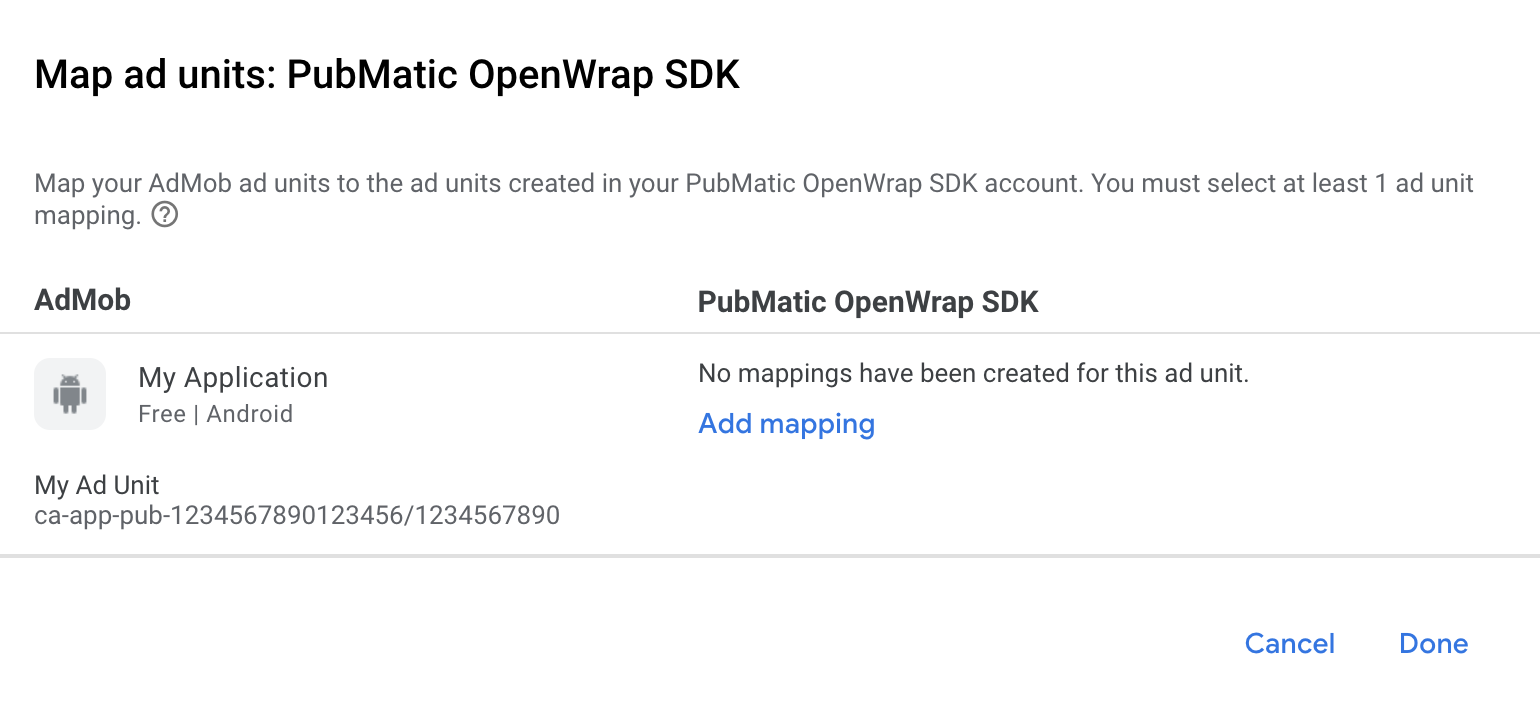Confirm with the Done button
The image size is (1540, 714).
[1433, 644]
